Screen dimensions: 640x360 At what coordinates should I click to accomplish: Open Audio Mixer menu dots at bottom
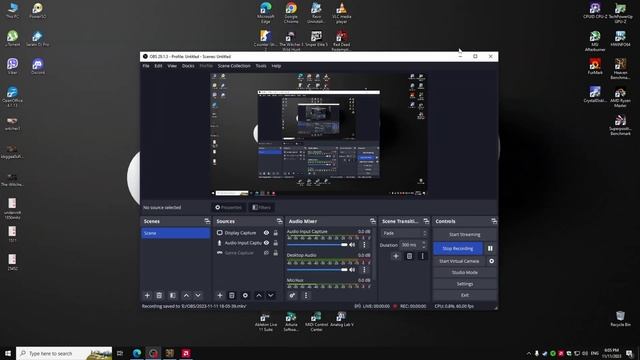306,295
